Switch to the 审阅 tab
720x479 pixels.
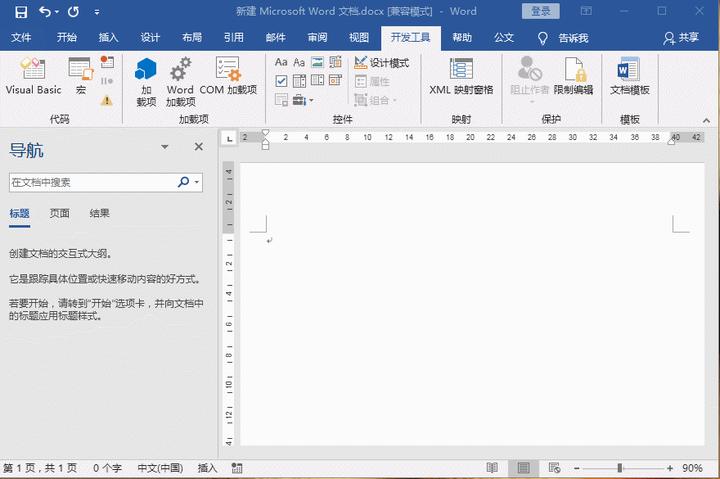pyautogui.click(x=317, y=38)
